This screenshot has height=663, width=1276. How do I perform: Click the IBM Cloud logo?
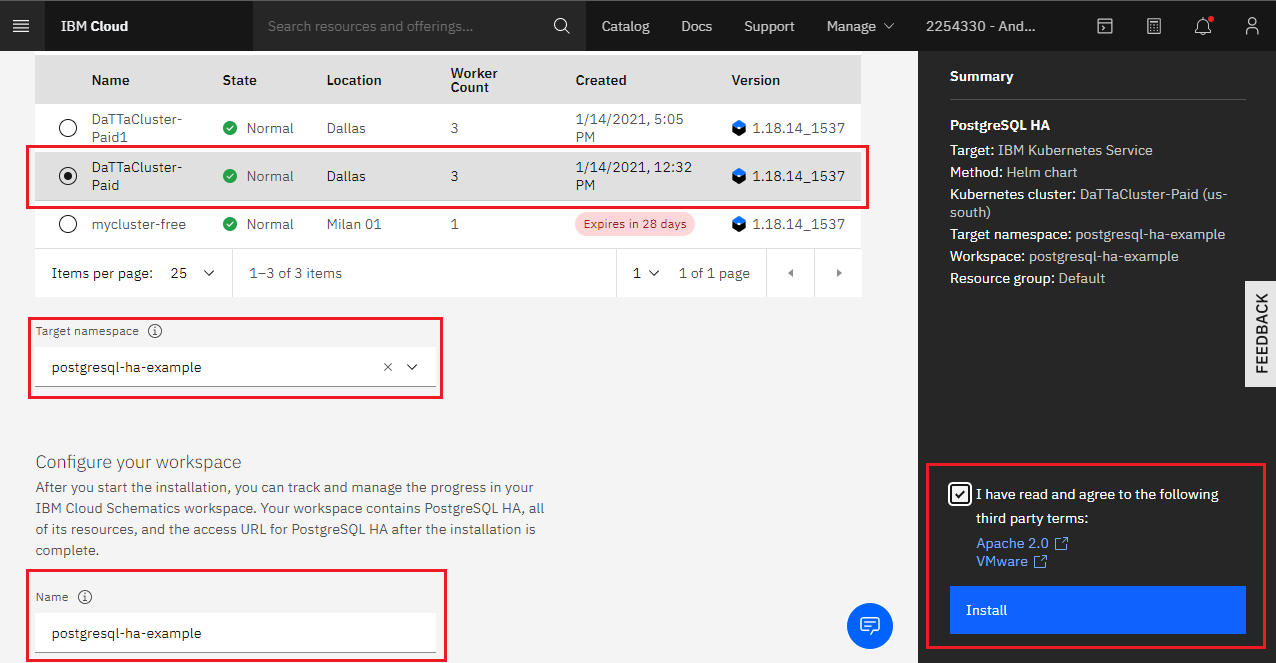94,26
